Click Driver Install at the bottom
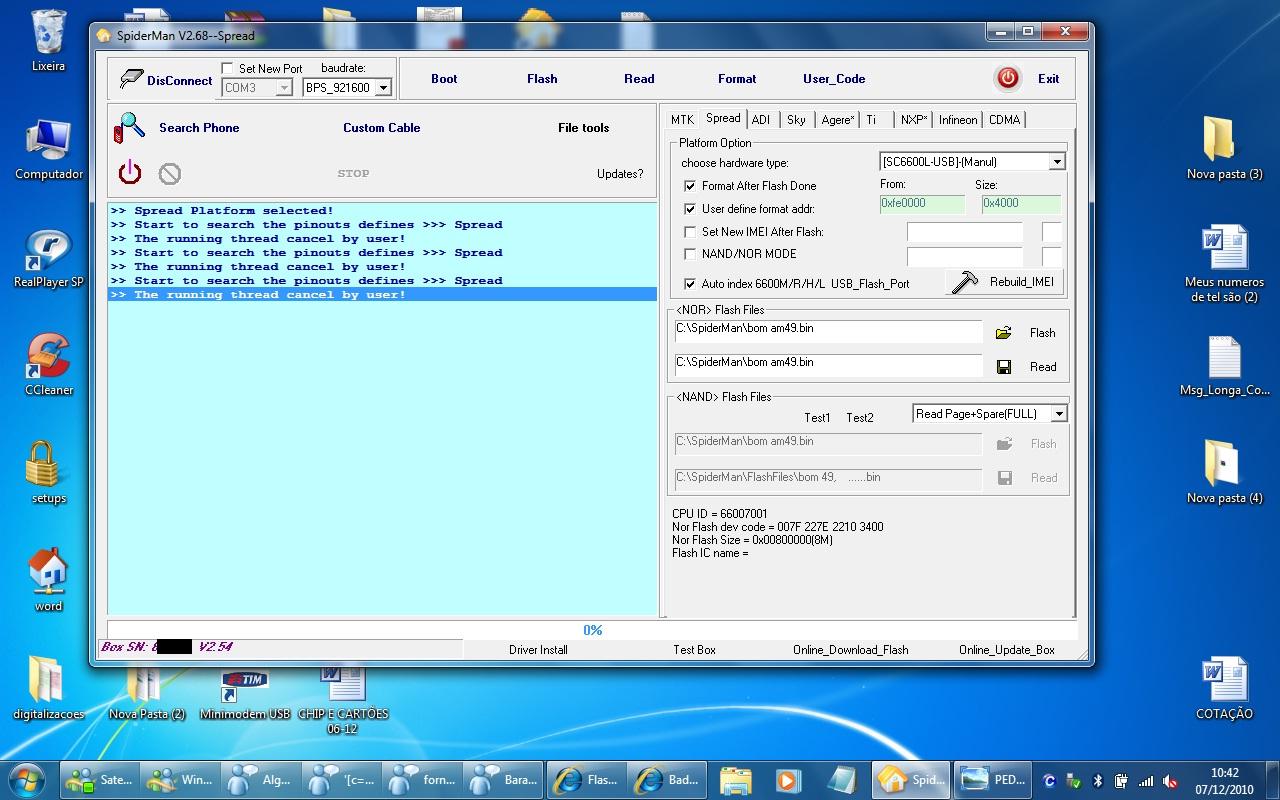Screen dimensions: 1280x800 tap(538, 650)
